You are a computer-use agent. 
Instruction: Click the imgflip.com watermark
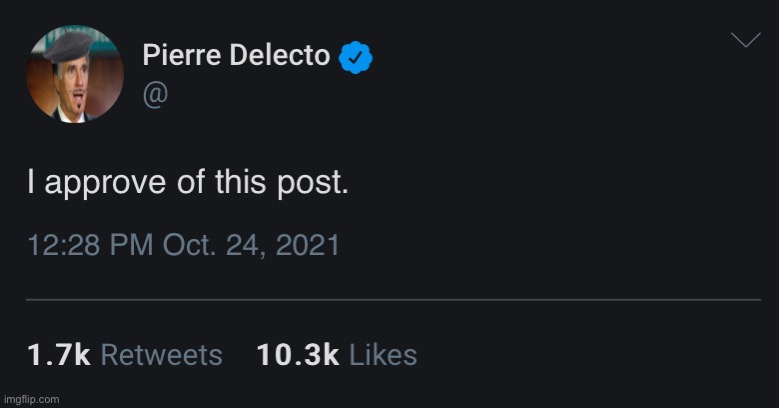[31, 399]
